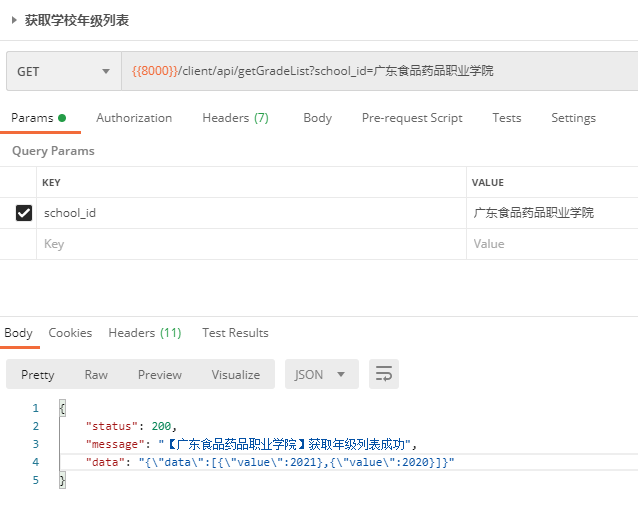The height and width of the screenshot is (513, 638).
Task: Open the Authorization tab
Action: pos(134,118)
